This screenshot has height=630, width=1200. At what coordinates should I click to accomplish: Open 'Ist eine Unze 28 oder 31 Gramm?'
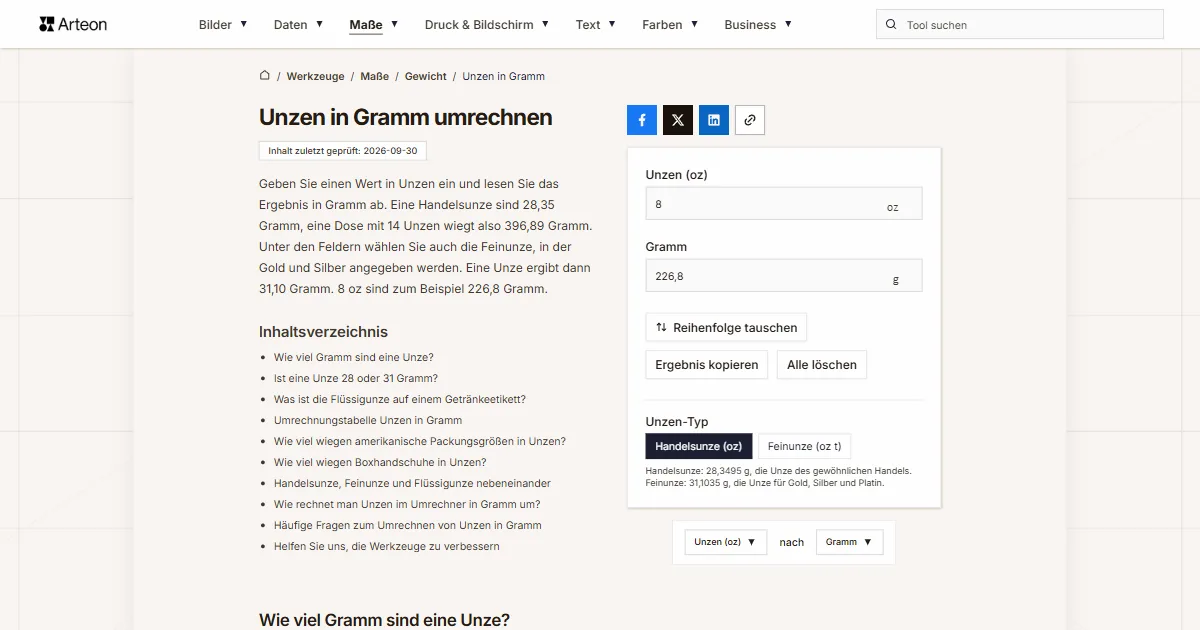click(x=356, y=378)
